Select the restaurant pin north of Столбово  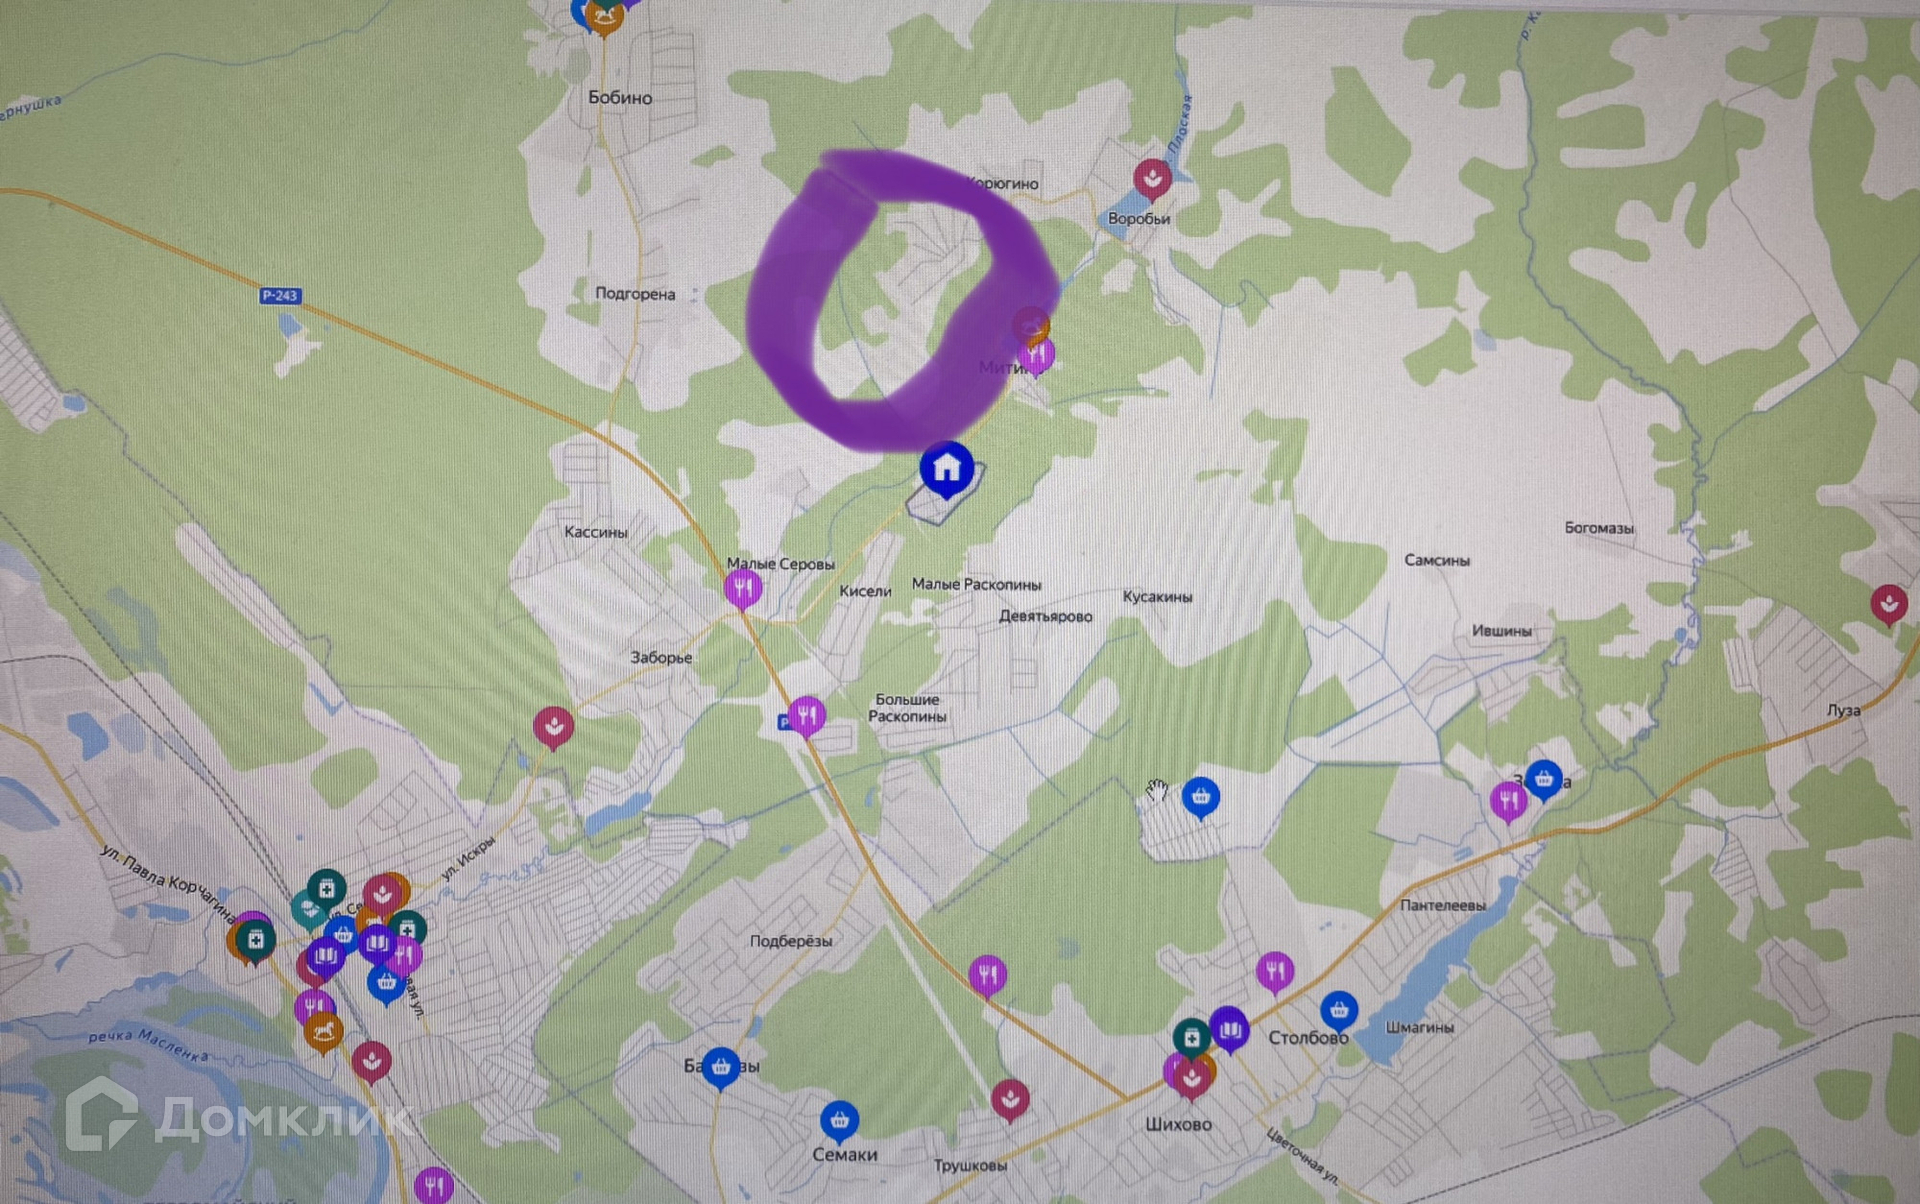click(x=1275, y=972)
